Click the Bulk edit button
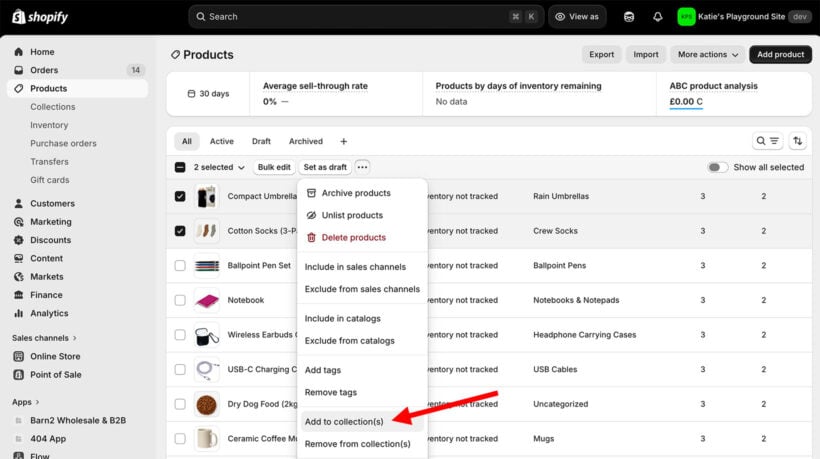This screenshot has width=820, height=459. click(274, 167)
